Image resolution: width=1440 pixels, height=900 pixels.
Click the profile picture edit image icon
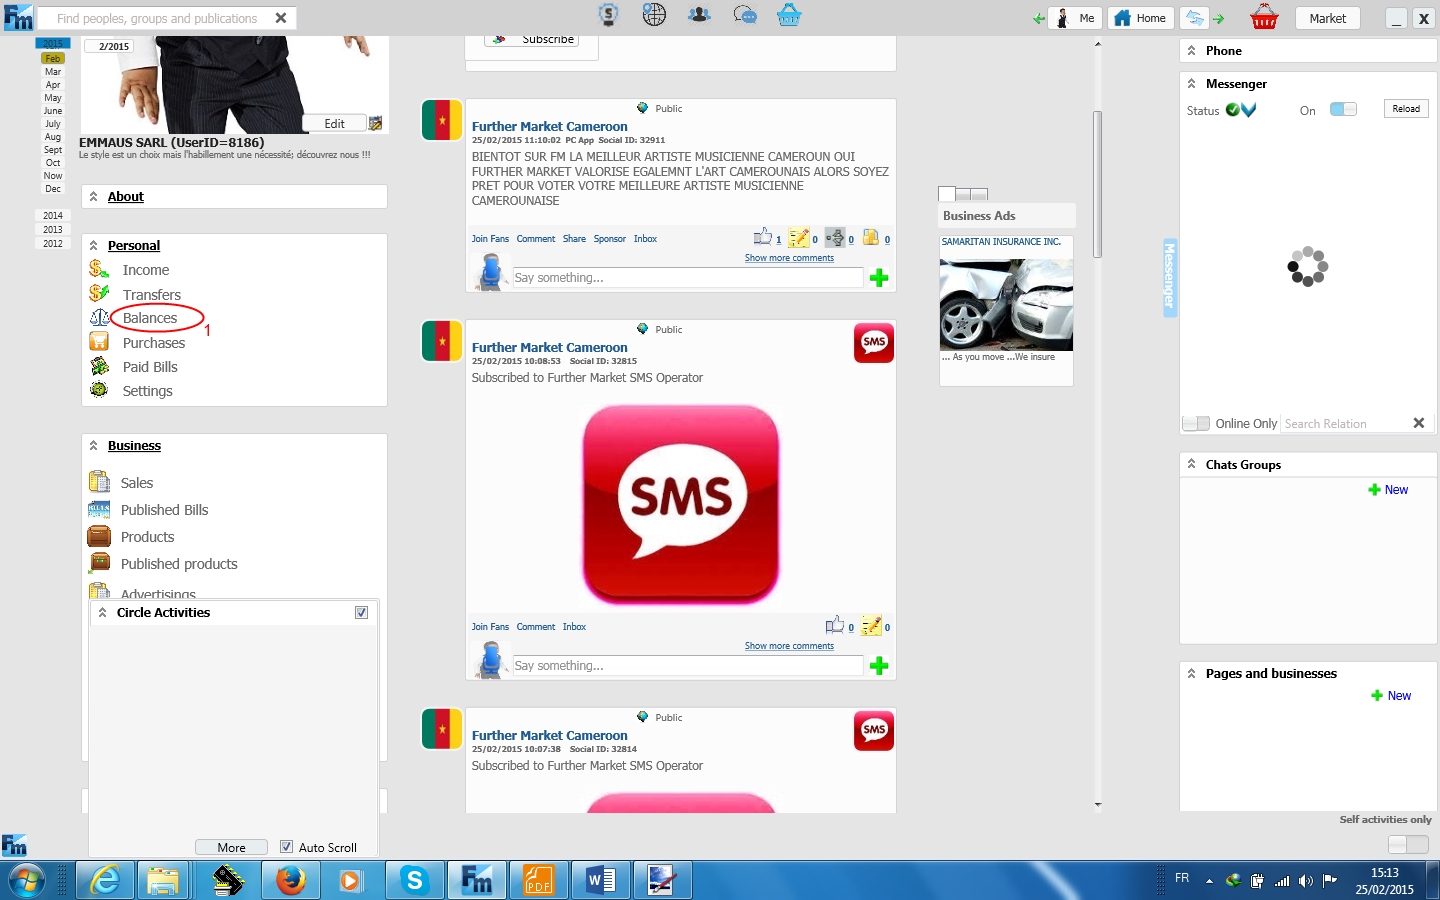point(375,123)
